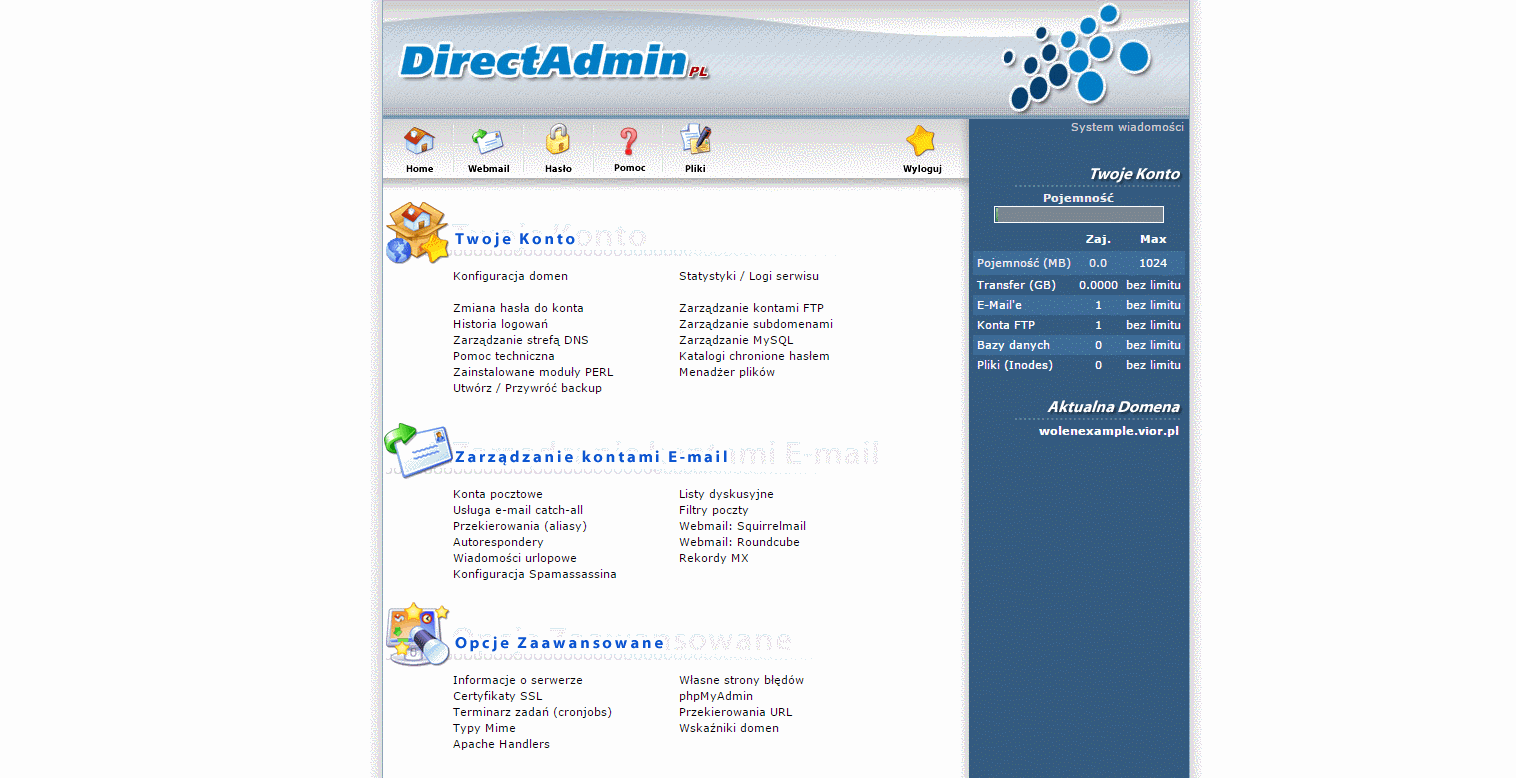
Task: Click the Transfer (GB) row label
Action: coord(1016,285)
